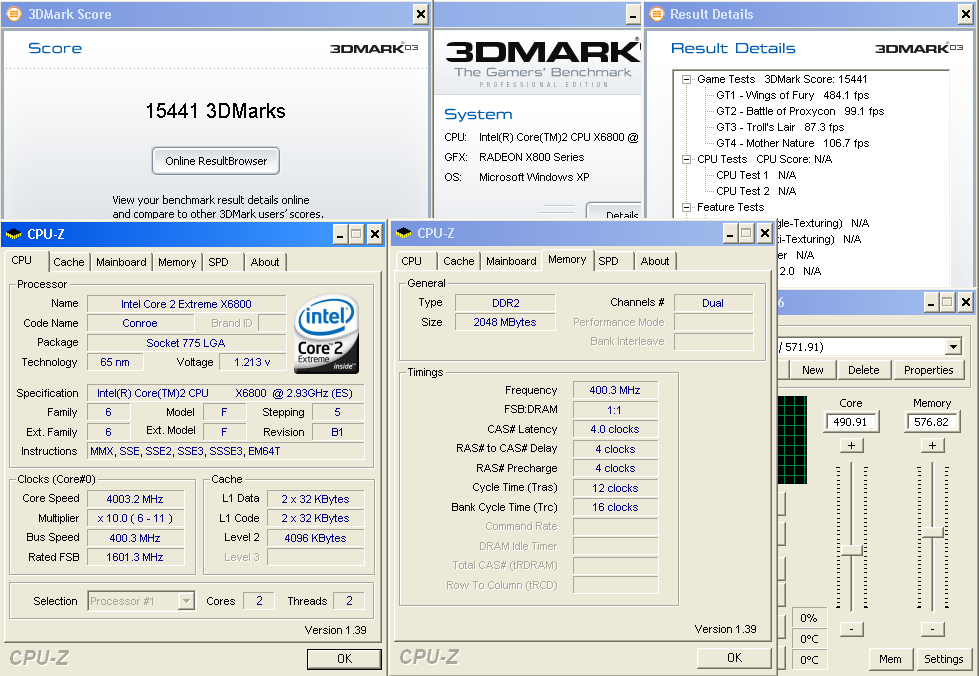Open About tab in Memory CPU-Z window
Viewport: 979px width, 676px height.
tap(655, 261)
